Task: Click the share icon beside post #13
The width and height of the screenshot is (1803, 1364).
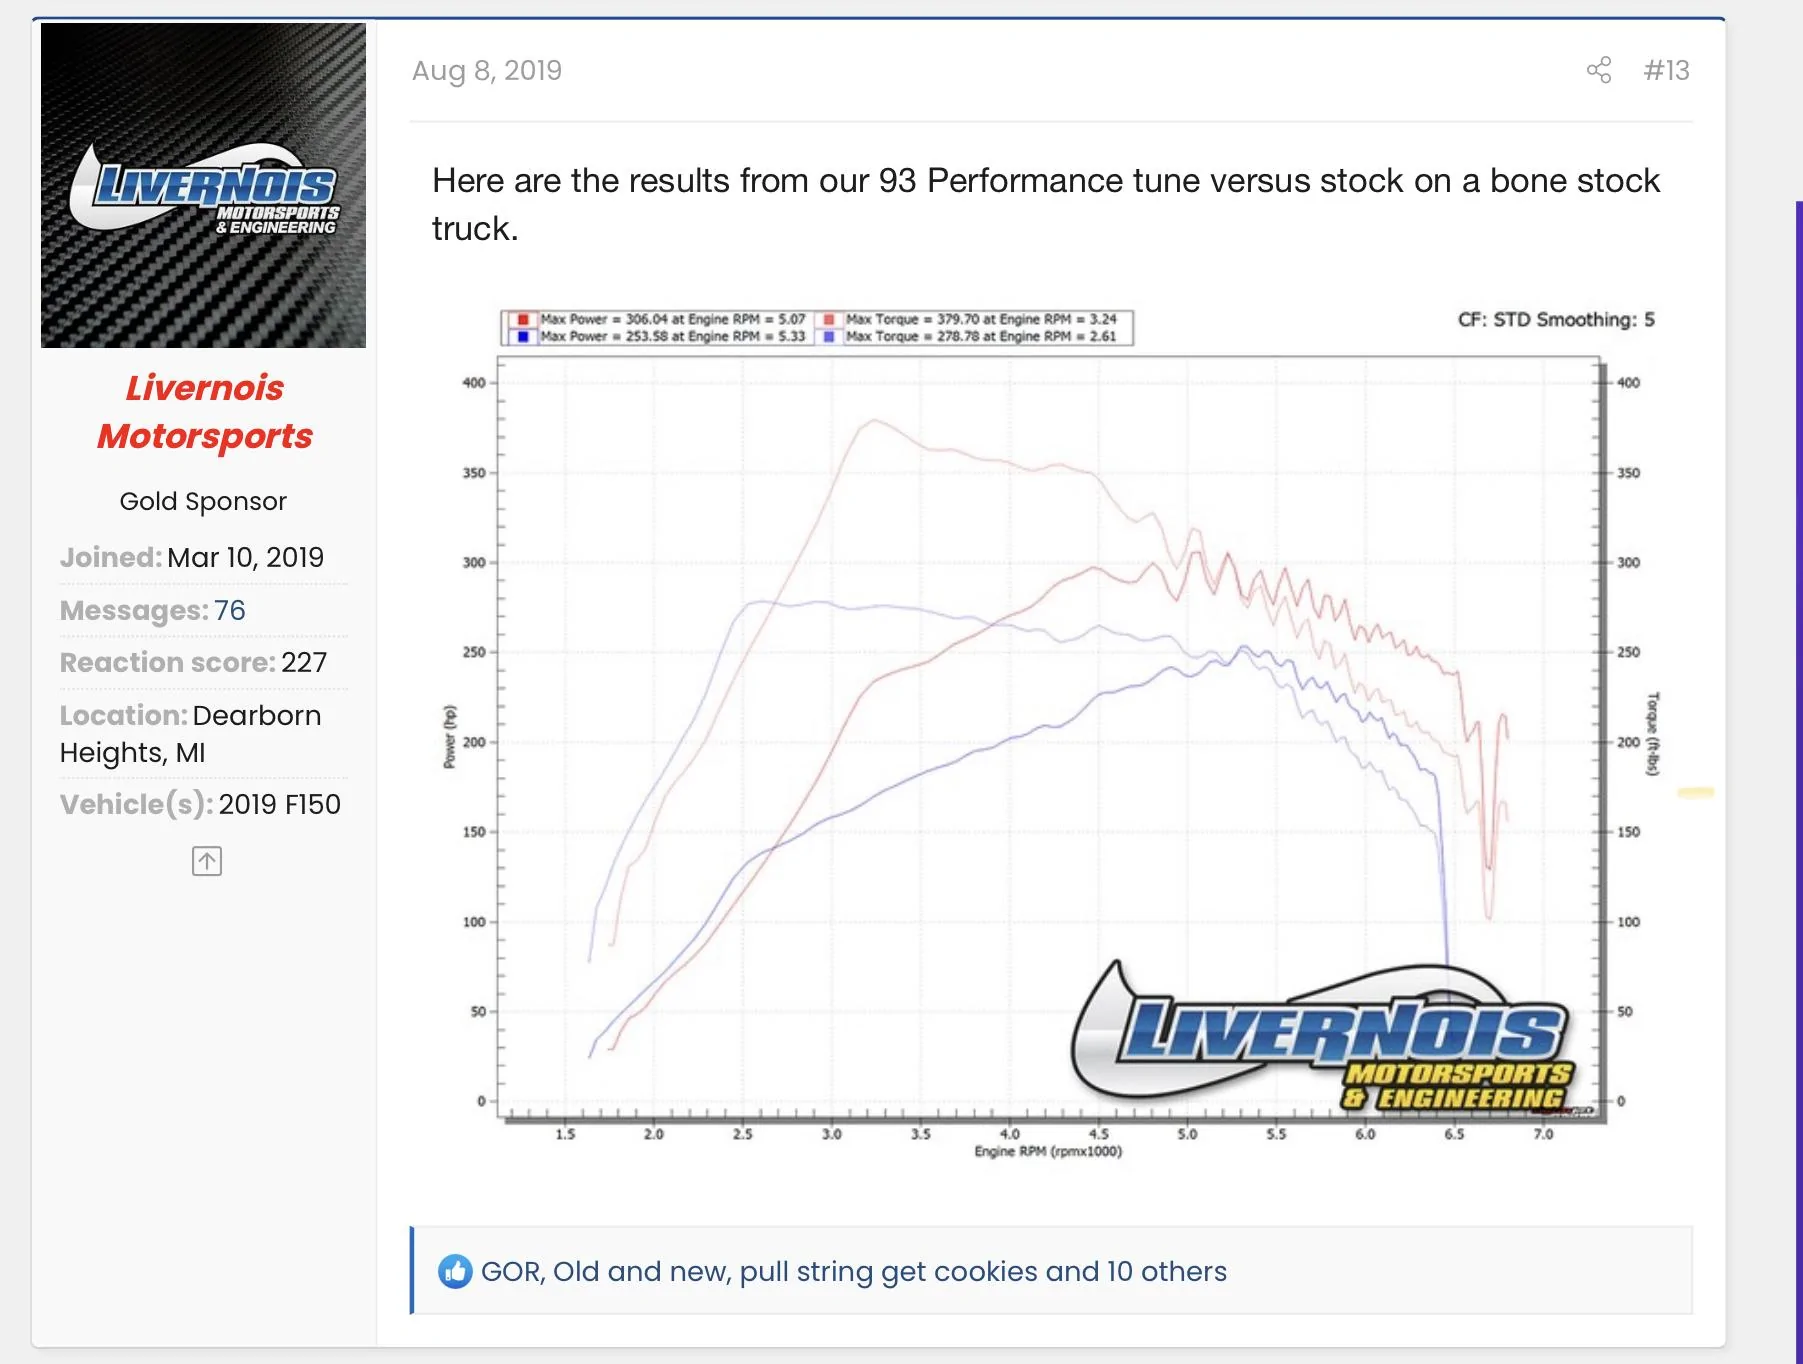Action: point(1599,70)
